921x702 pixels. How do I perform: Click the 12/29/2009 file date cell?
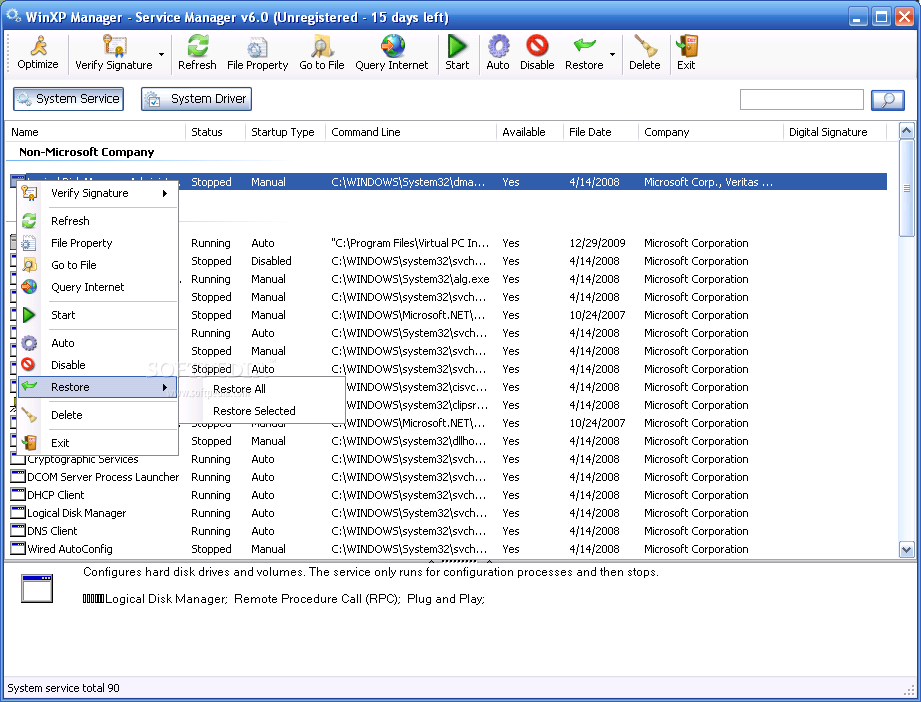[x=597, y=243]
